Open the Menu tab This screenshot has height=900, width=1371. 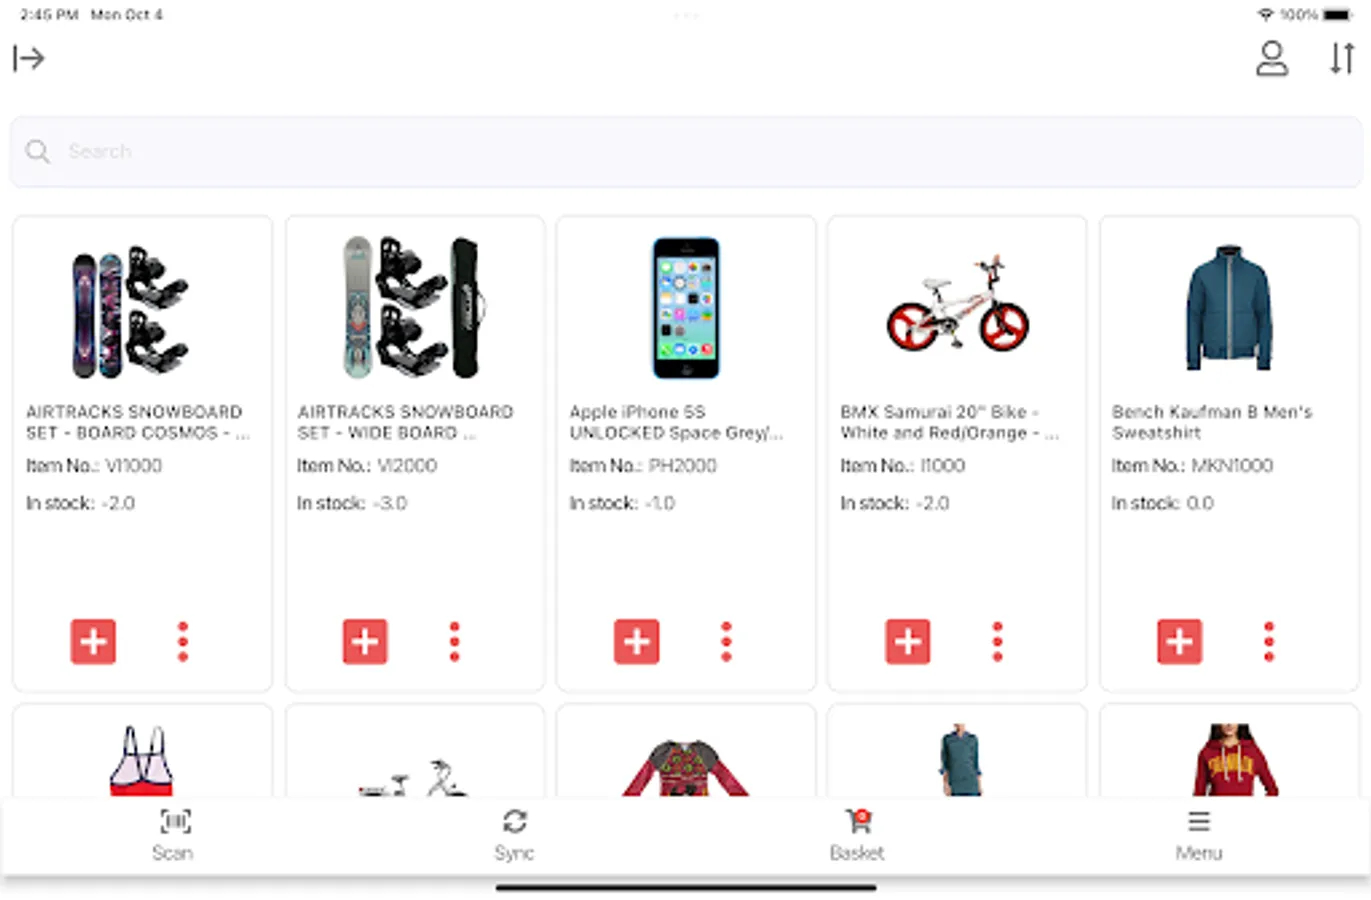[x=1199, y=835]
